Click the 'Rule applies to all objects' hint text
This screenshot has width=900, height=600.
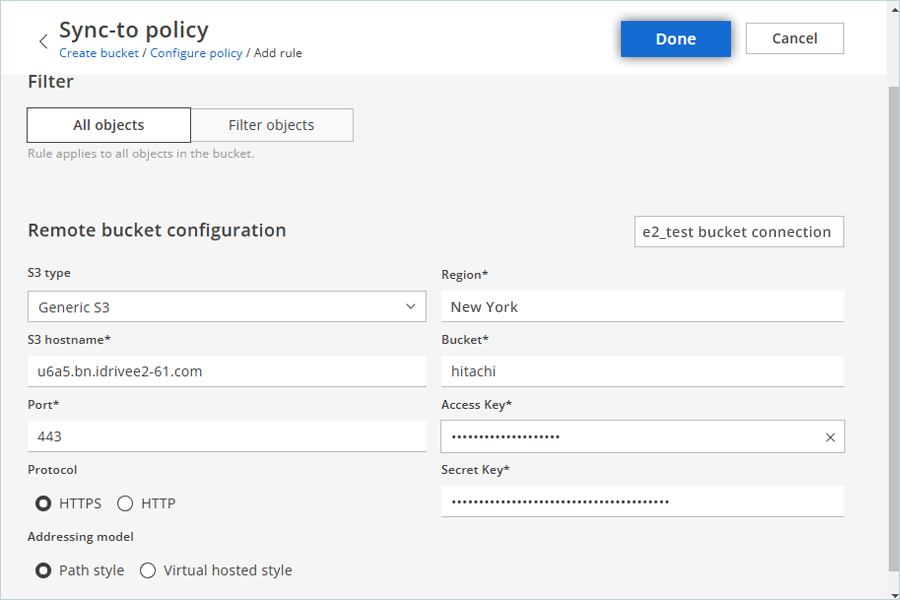pyautogui.click(x=141, y=154)
